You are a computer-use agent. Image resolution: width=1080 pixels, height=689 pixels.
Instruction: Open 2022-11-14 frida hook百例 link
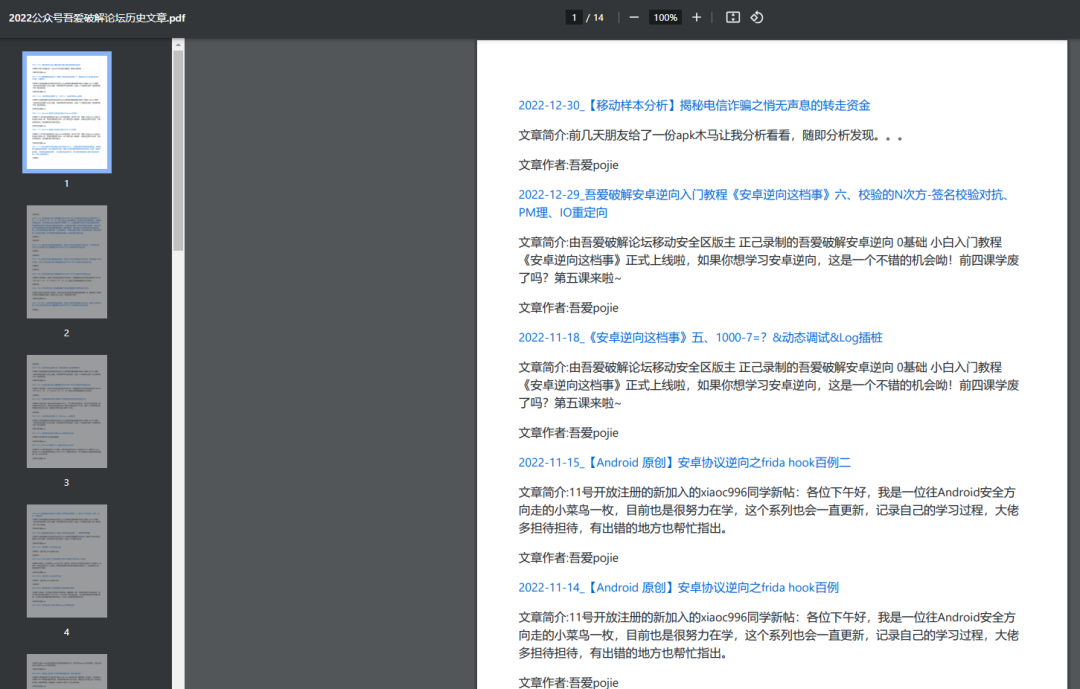pyautogui.click(x=678, y=588)
